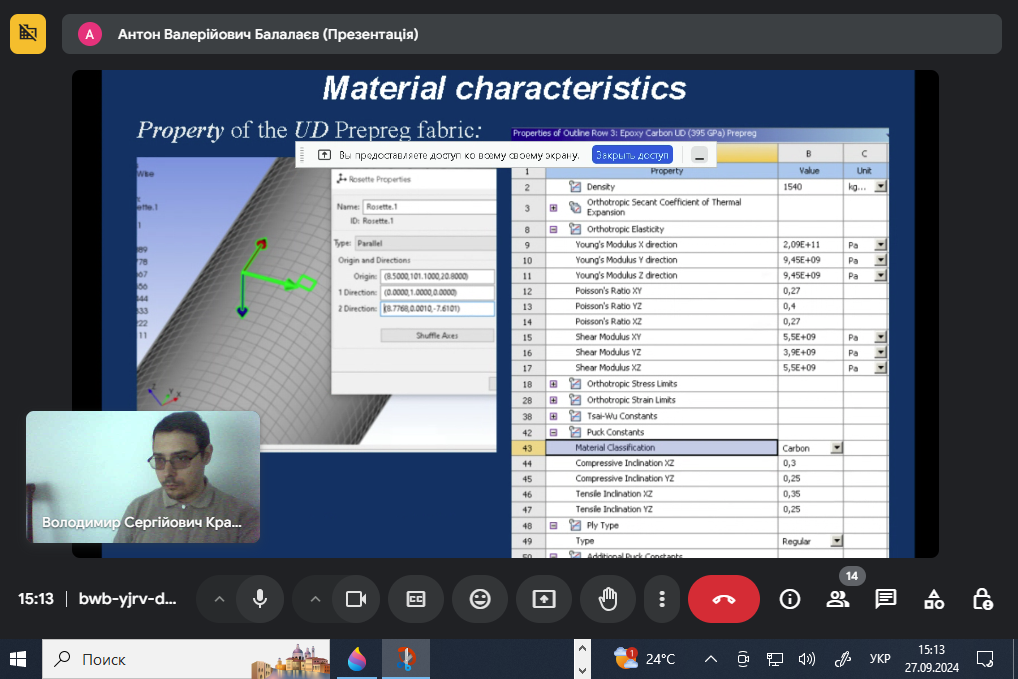Viewport: 1018px width, 679px height.
Task: Open the Material Classification Carbon dropdown
Action: (835, 448)
